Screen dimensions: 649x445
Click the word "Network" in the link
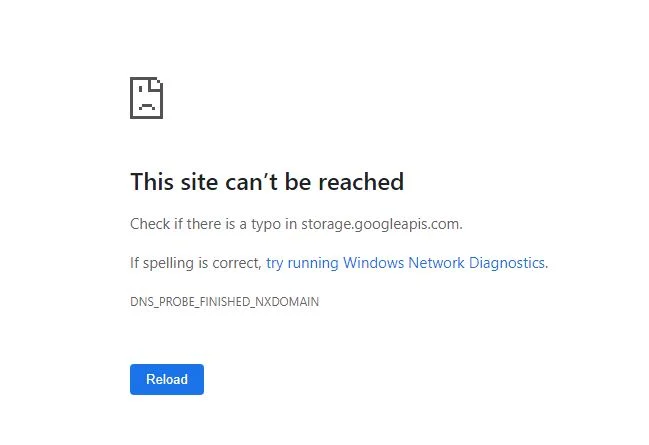(434, 263)
